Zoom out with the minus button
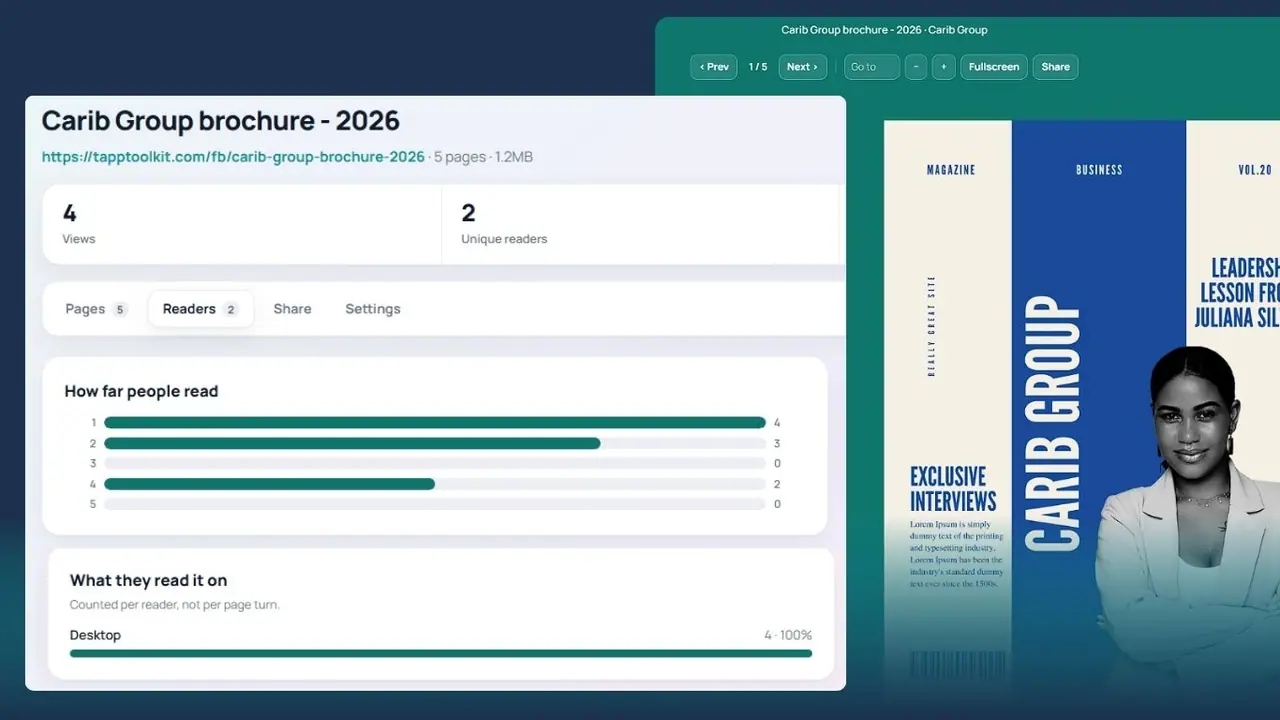 coord(916,67)
